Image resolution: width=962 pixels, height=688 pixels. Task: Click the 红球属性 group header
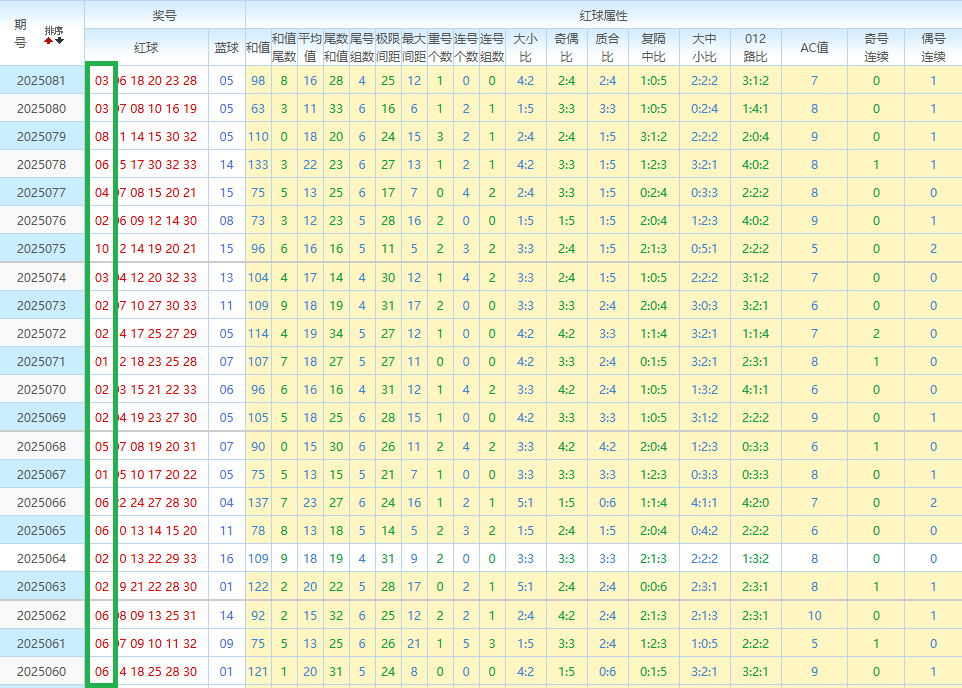[603, 15]
